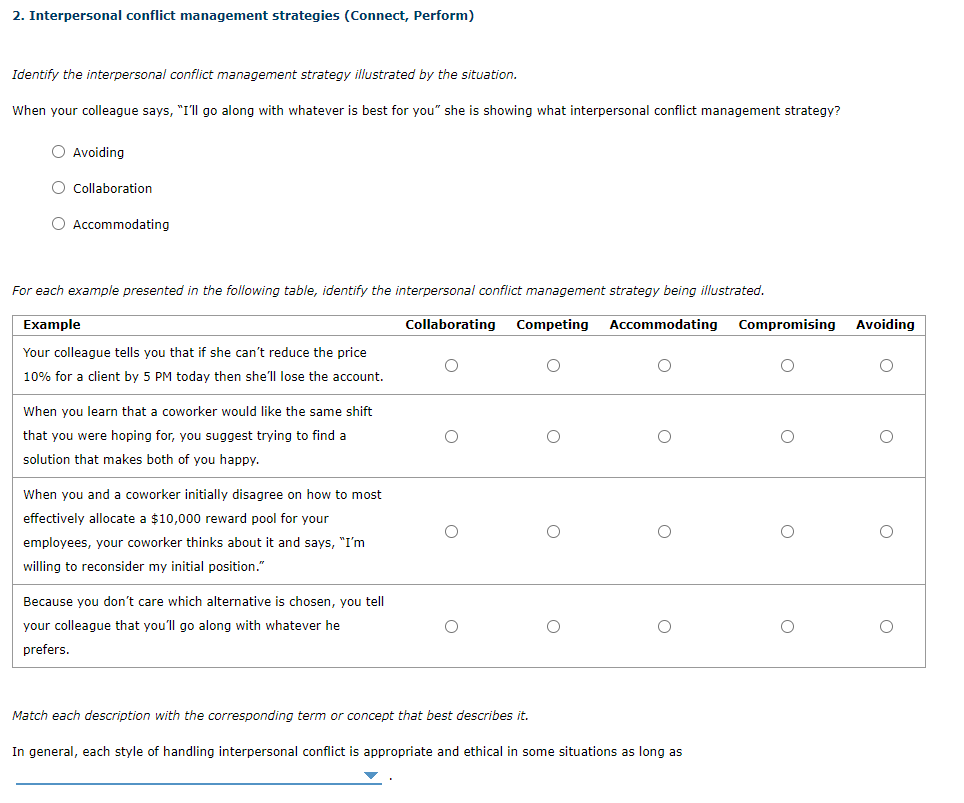Image resolution: width=964 pixels, height=803 pixels.
Task: Mark Avoiding for the last table example
Action: pos(886,626)
